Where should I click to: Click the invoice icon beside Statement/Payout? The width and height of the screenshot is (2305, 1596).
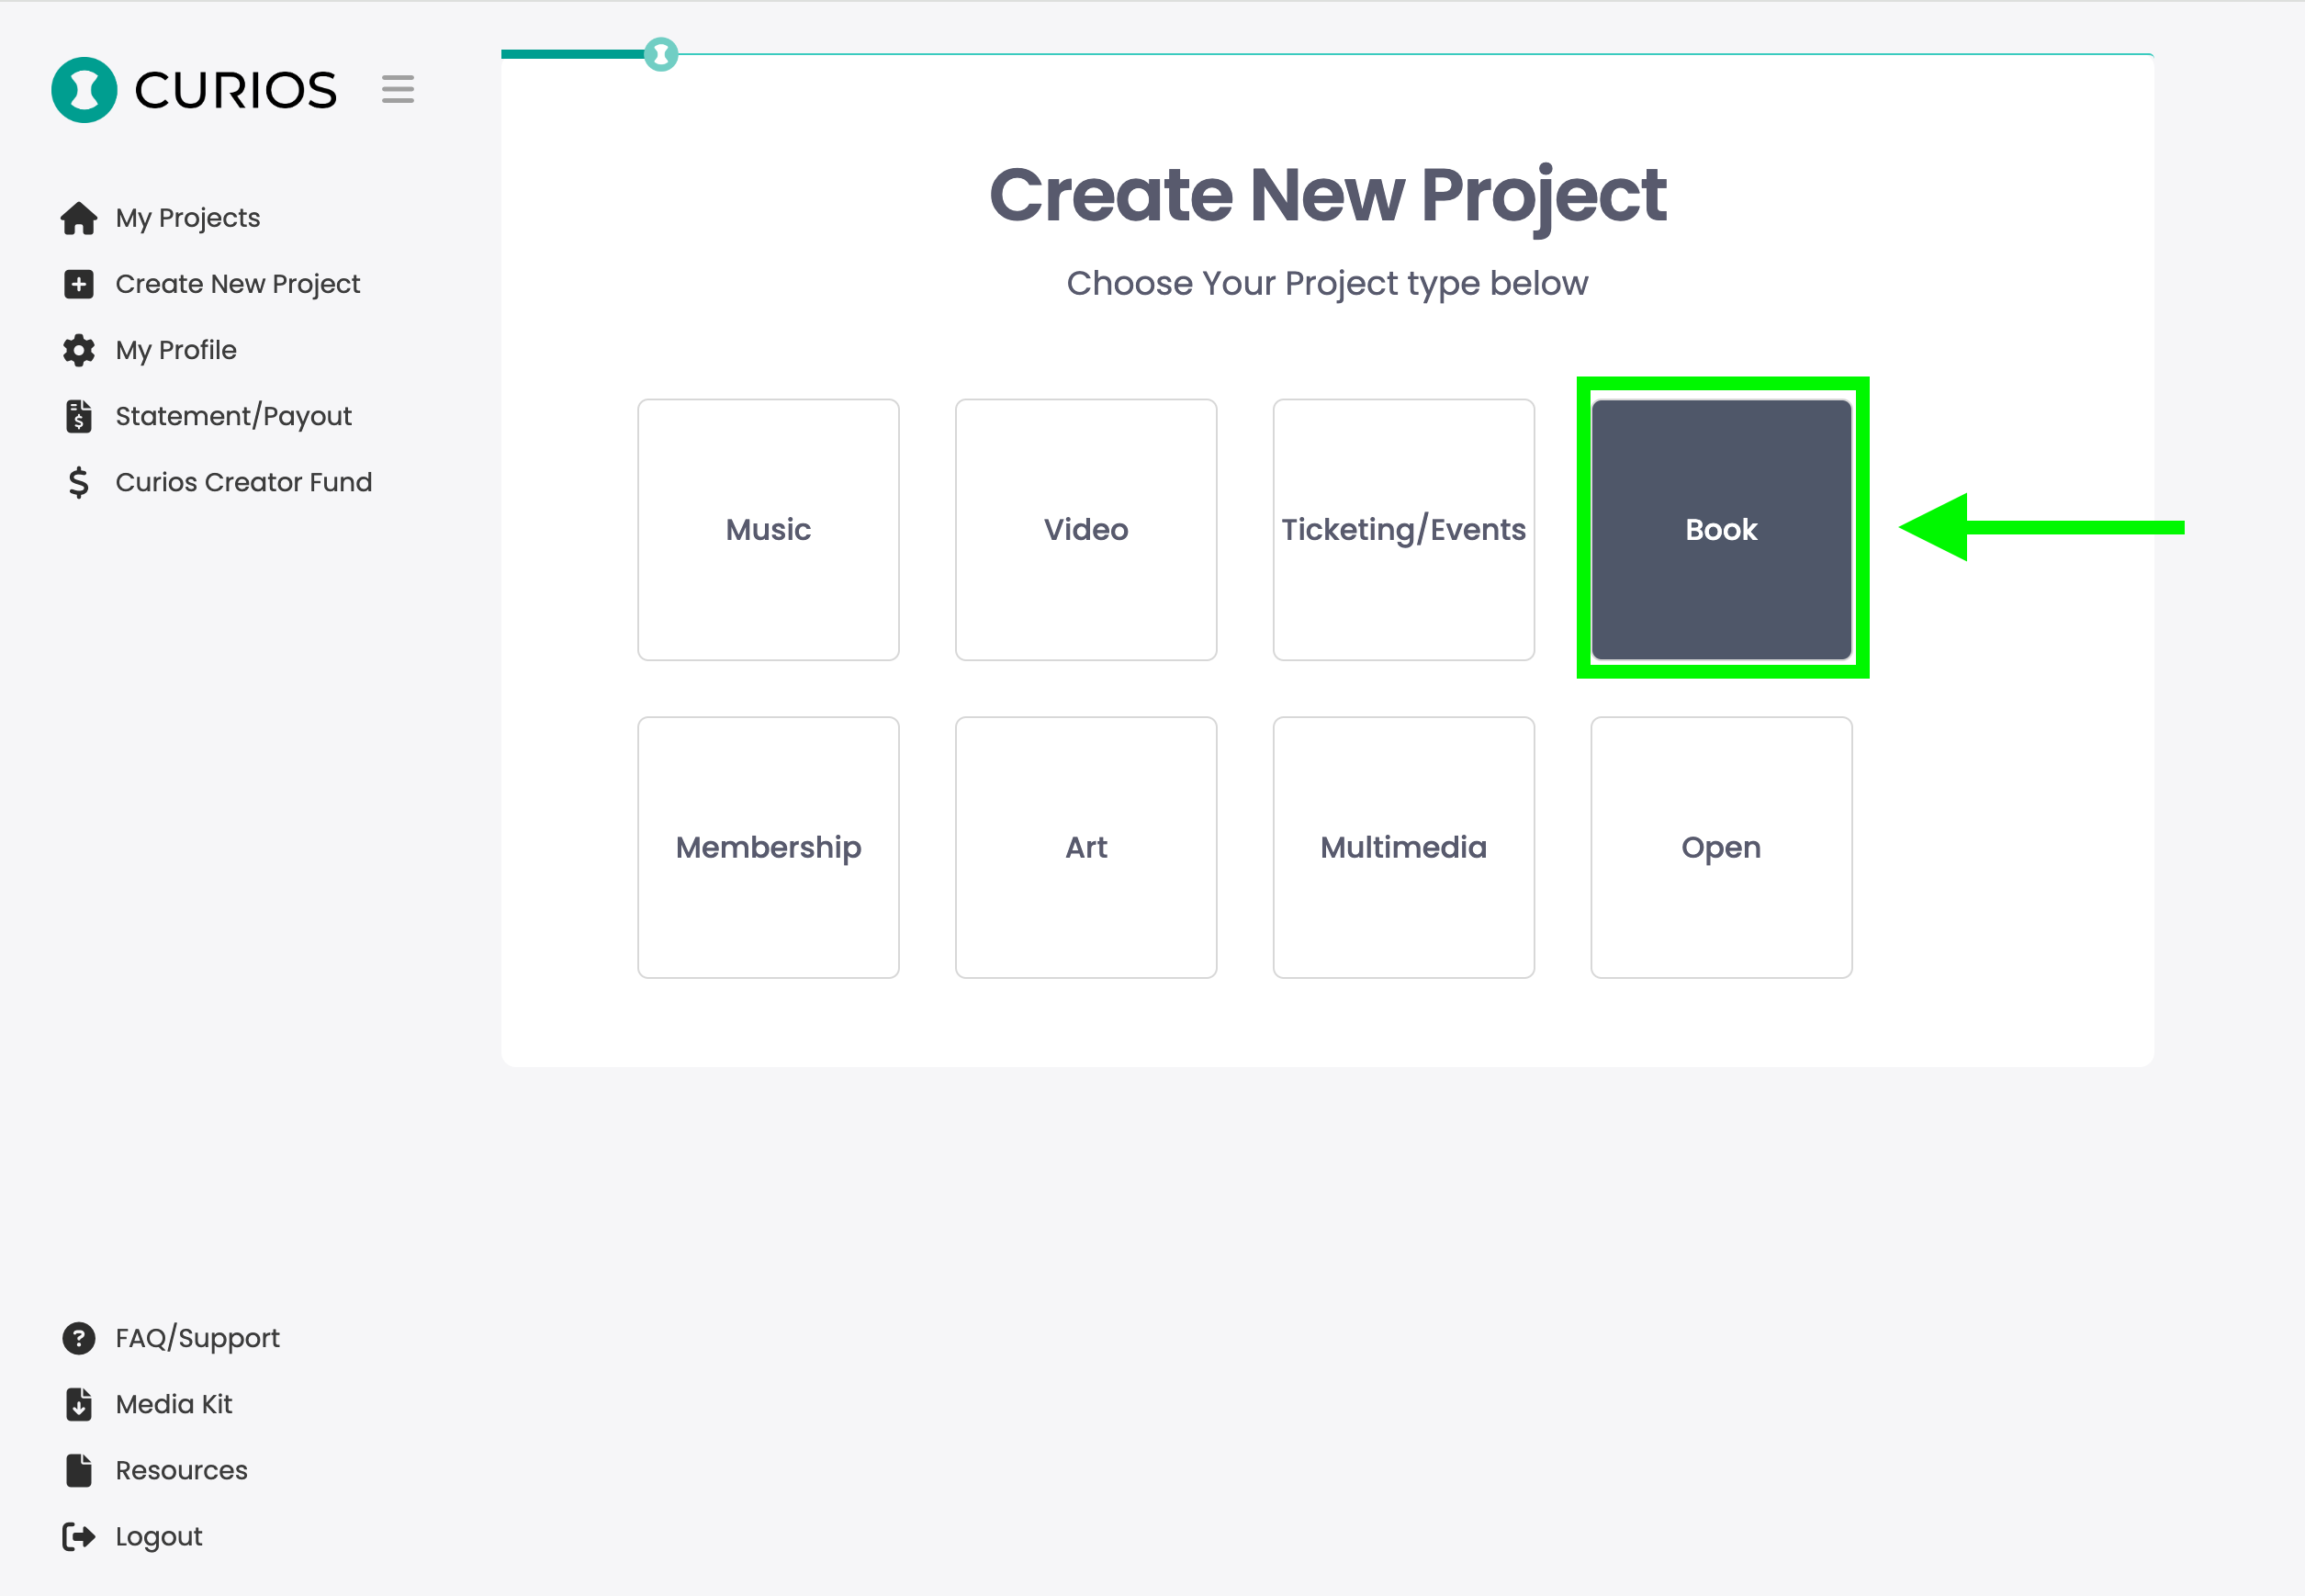coord(79,416)
